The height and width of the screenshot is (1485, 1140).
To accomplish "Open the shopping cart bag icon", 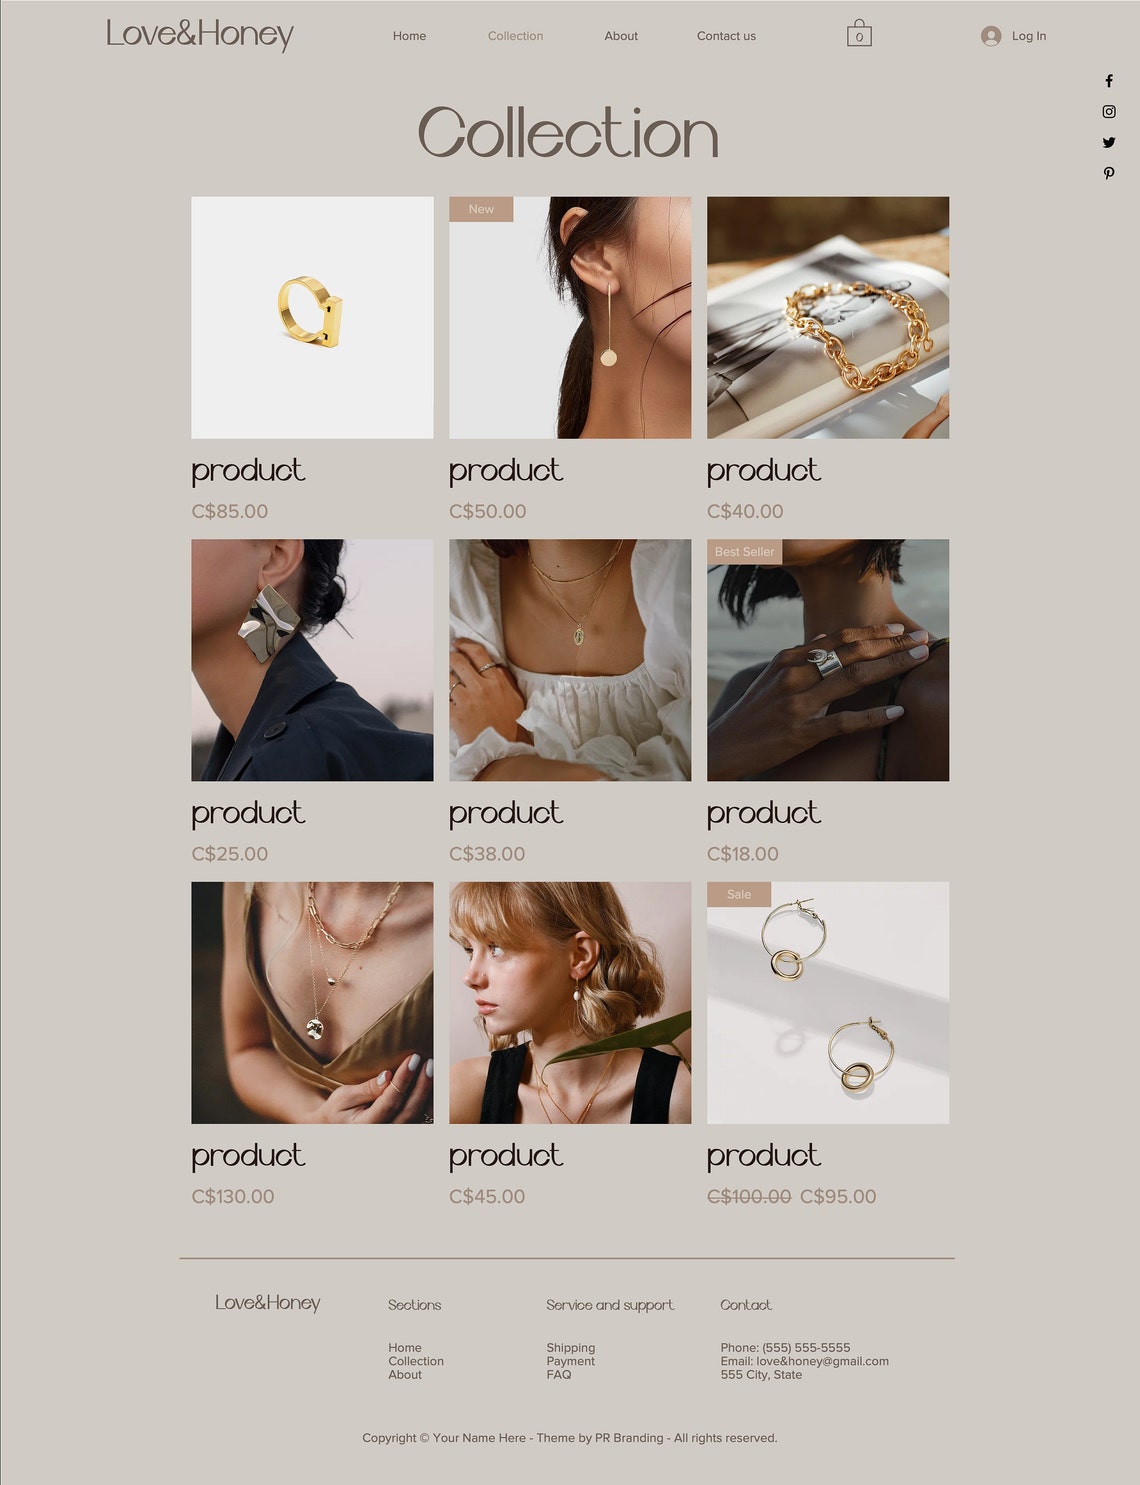I will point(859,33).
